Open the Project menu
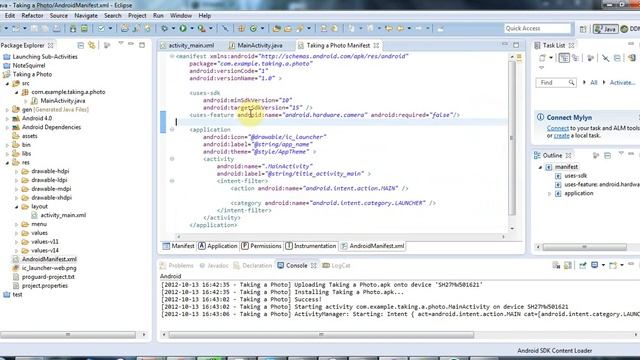Screen dimensions: 640x360 (x=137, y=16)
